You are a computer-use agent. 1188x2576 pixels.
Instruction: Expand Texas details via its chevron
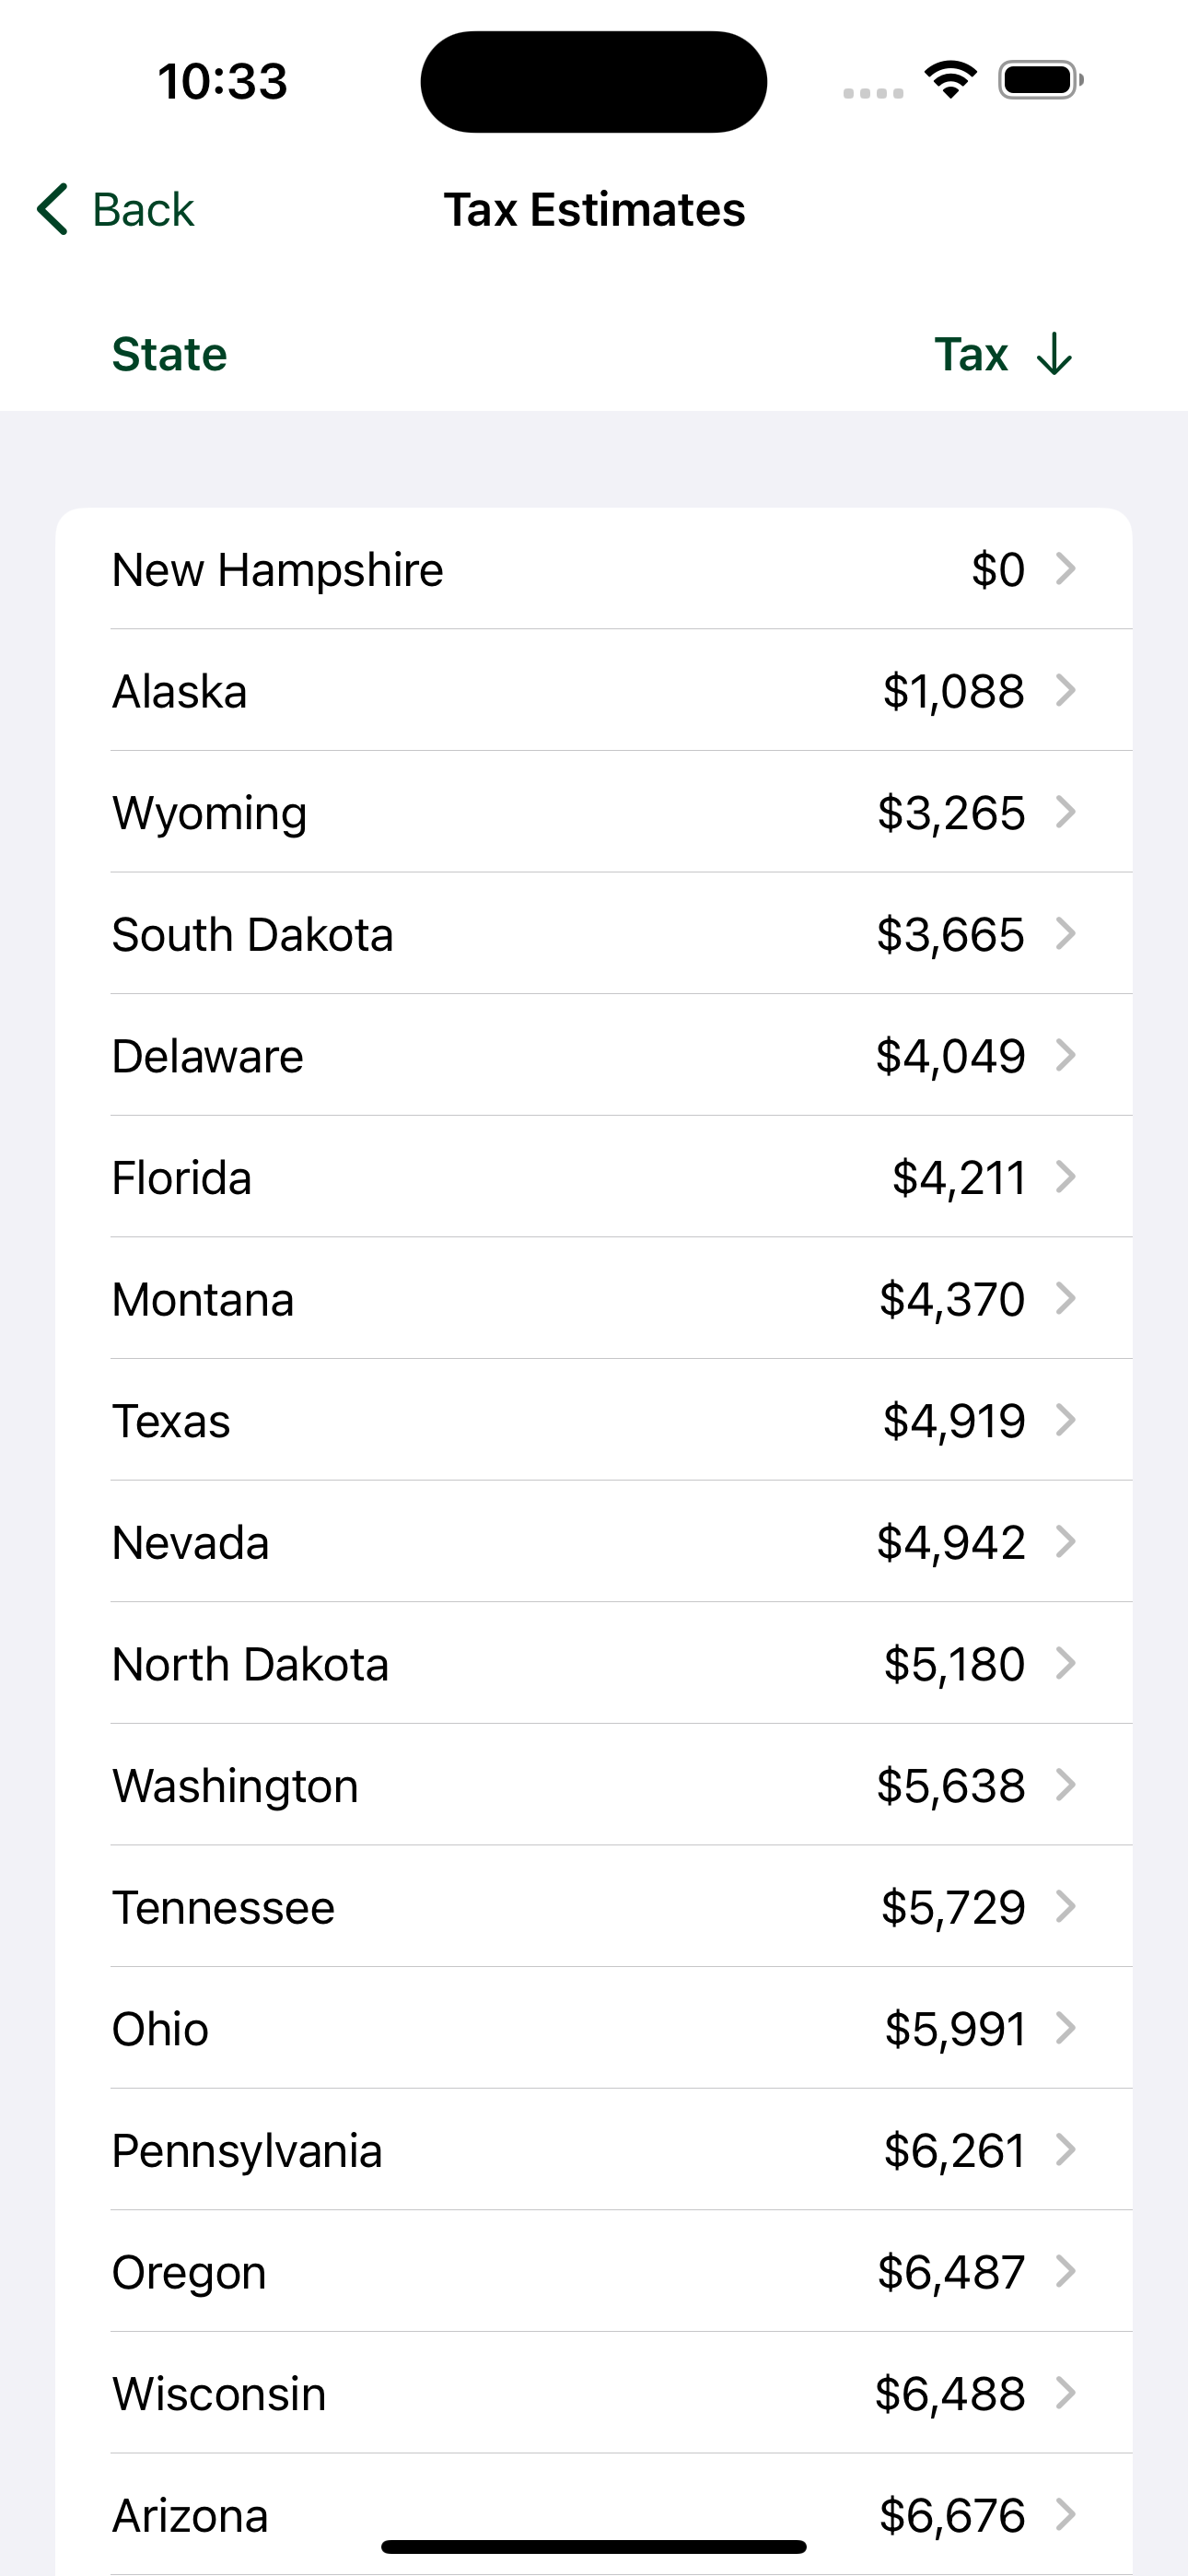click(1066, 1420)
